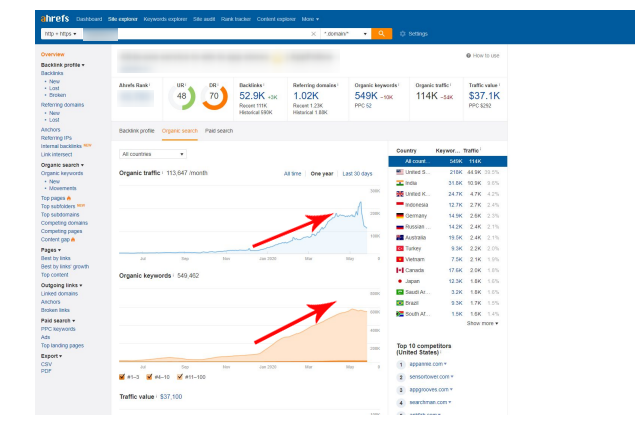The height and width of the screenshot is (442, 635).
Task: Open the Overview sidebar link
Action: 52,54
